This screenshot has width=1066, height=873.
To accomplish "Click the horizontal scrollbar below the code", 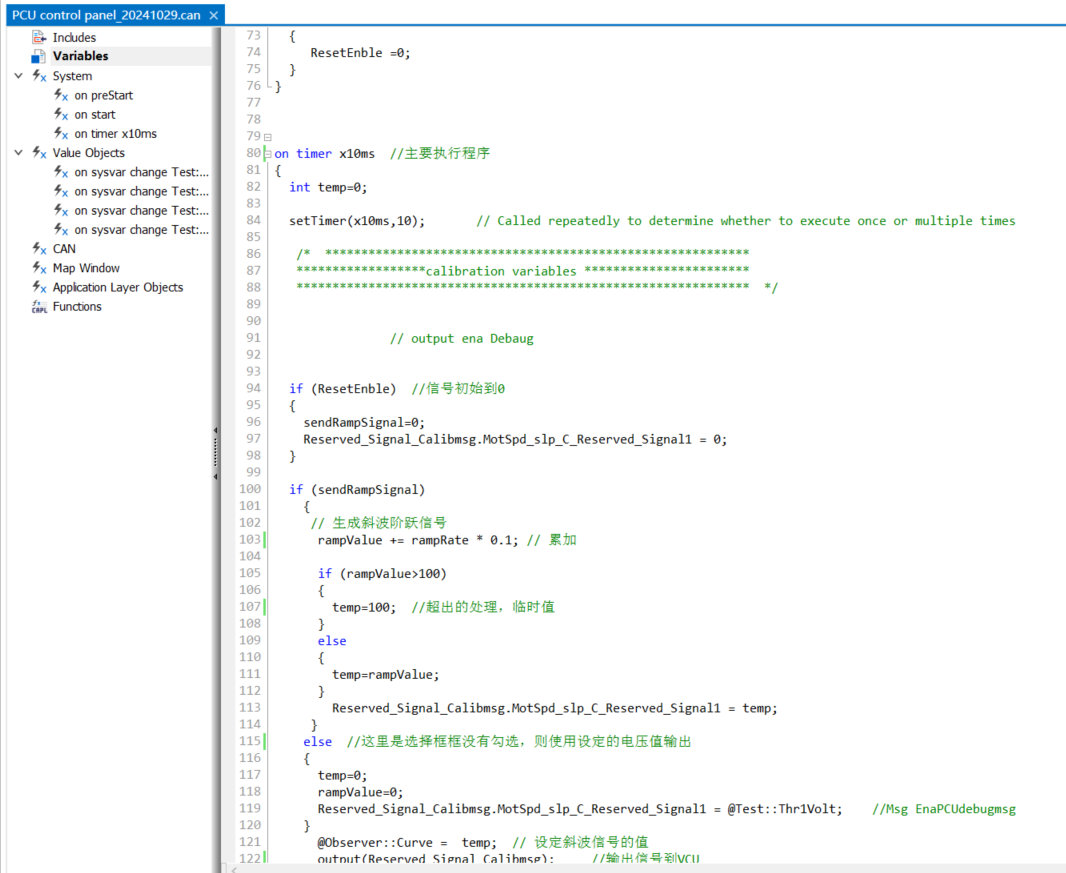I will point(640,867).
